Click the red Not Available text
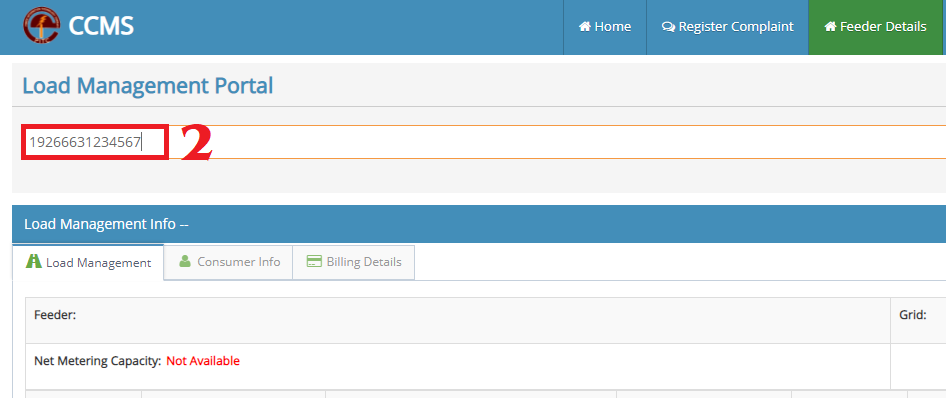 point(203,361)
